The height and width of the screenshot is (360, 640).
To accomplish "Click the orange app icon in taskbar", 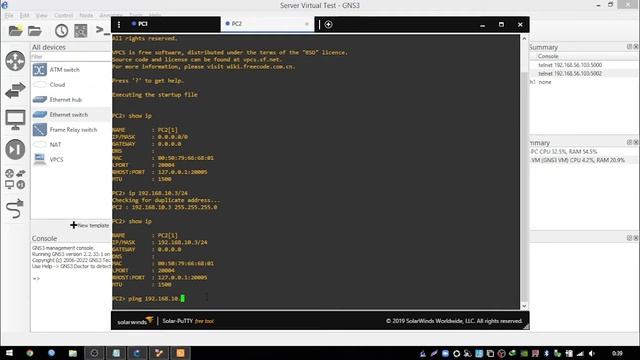I will pyautogui.click(x=180, y=353).
